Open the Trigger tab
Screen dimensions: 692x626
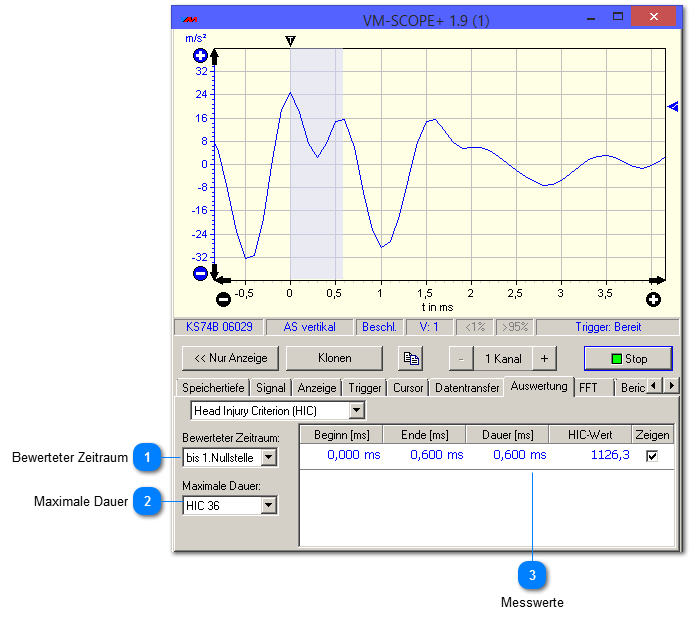click(365, 388)
